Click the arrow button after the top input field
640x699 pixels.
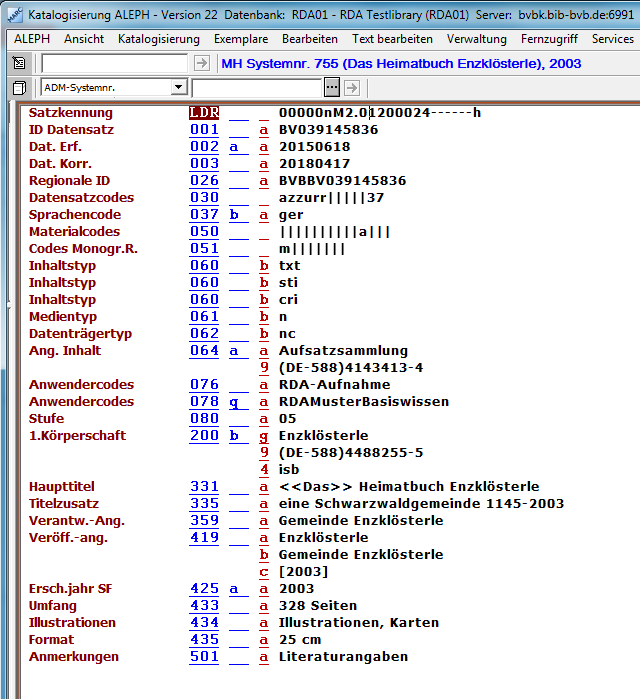(x=201, y=63)
